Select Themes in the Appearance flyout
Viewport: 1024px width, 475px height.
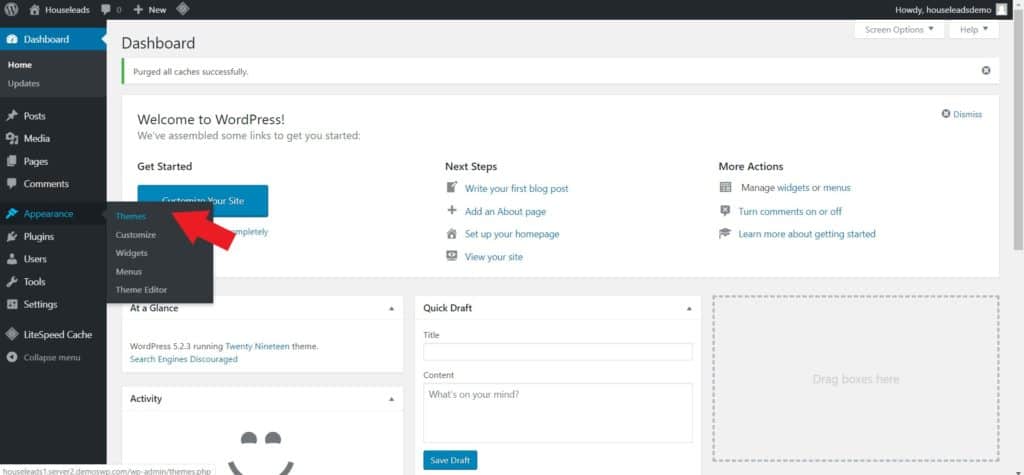point(131,216)
